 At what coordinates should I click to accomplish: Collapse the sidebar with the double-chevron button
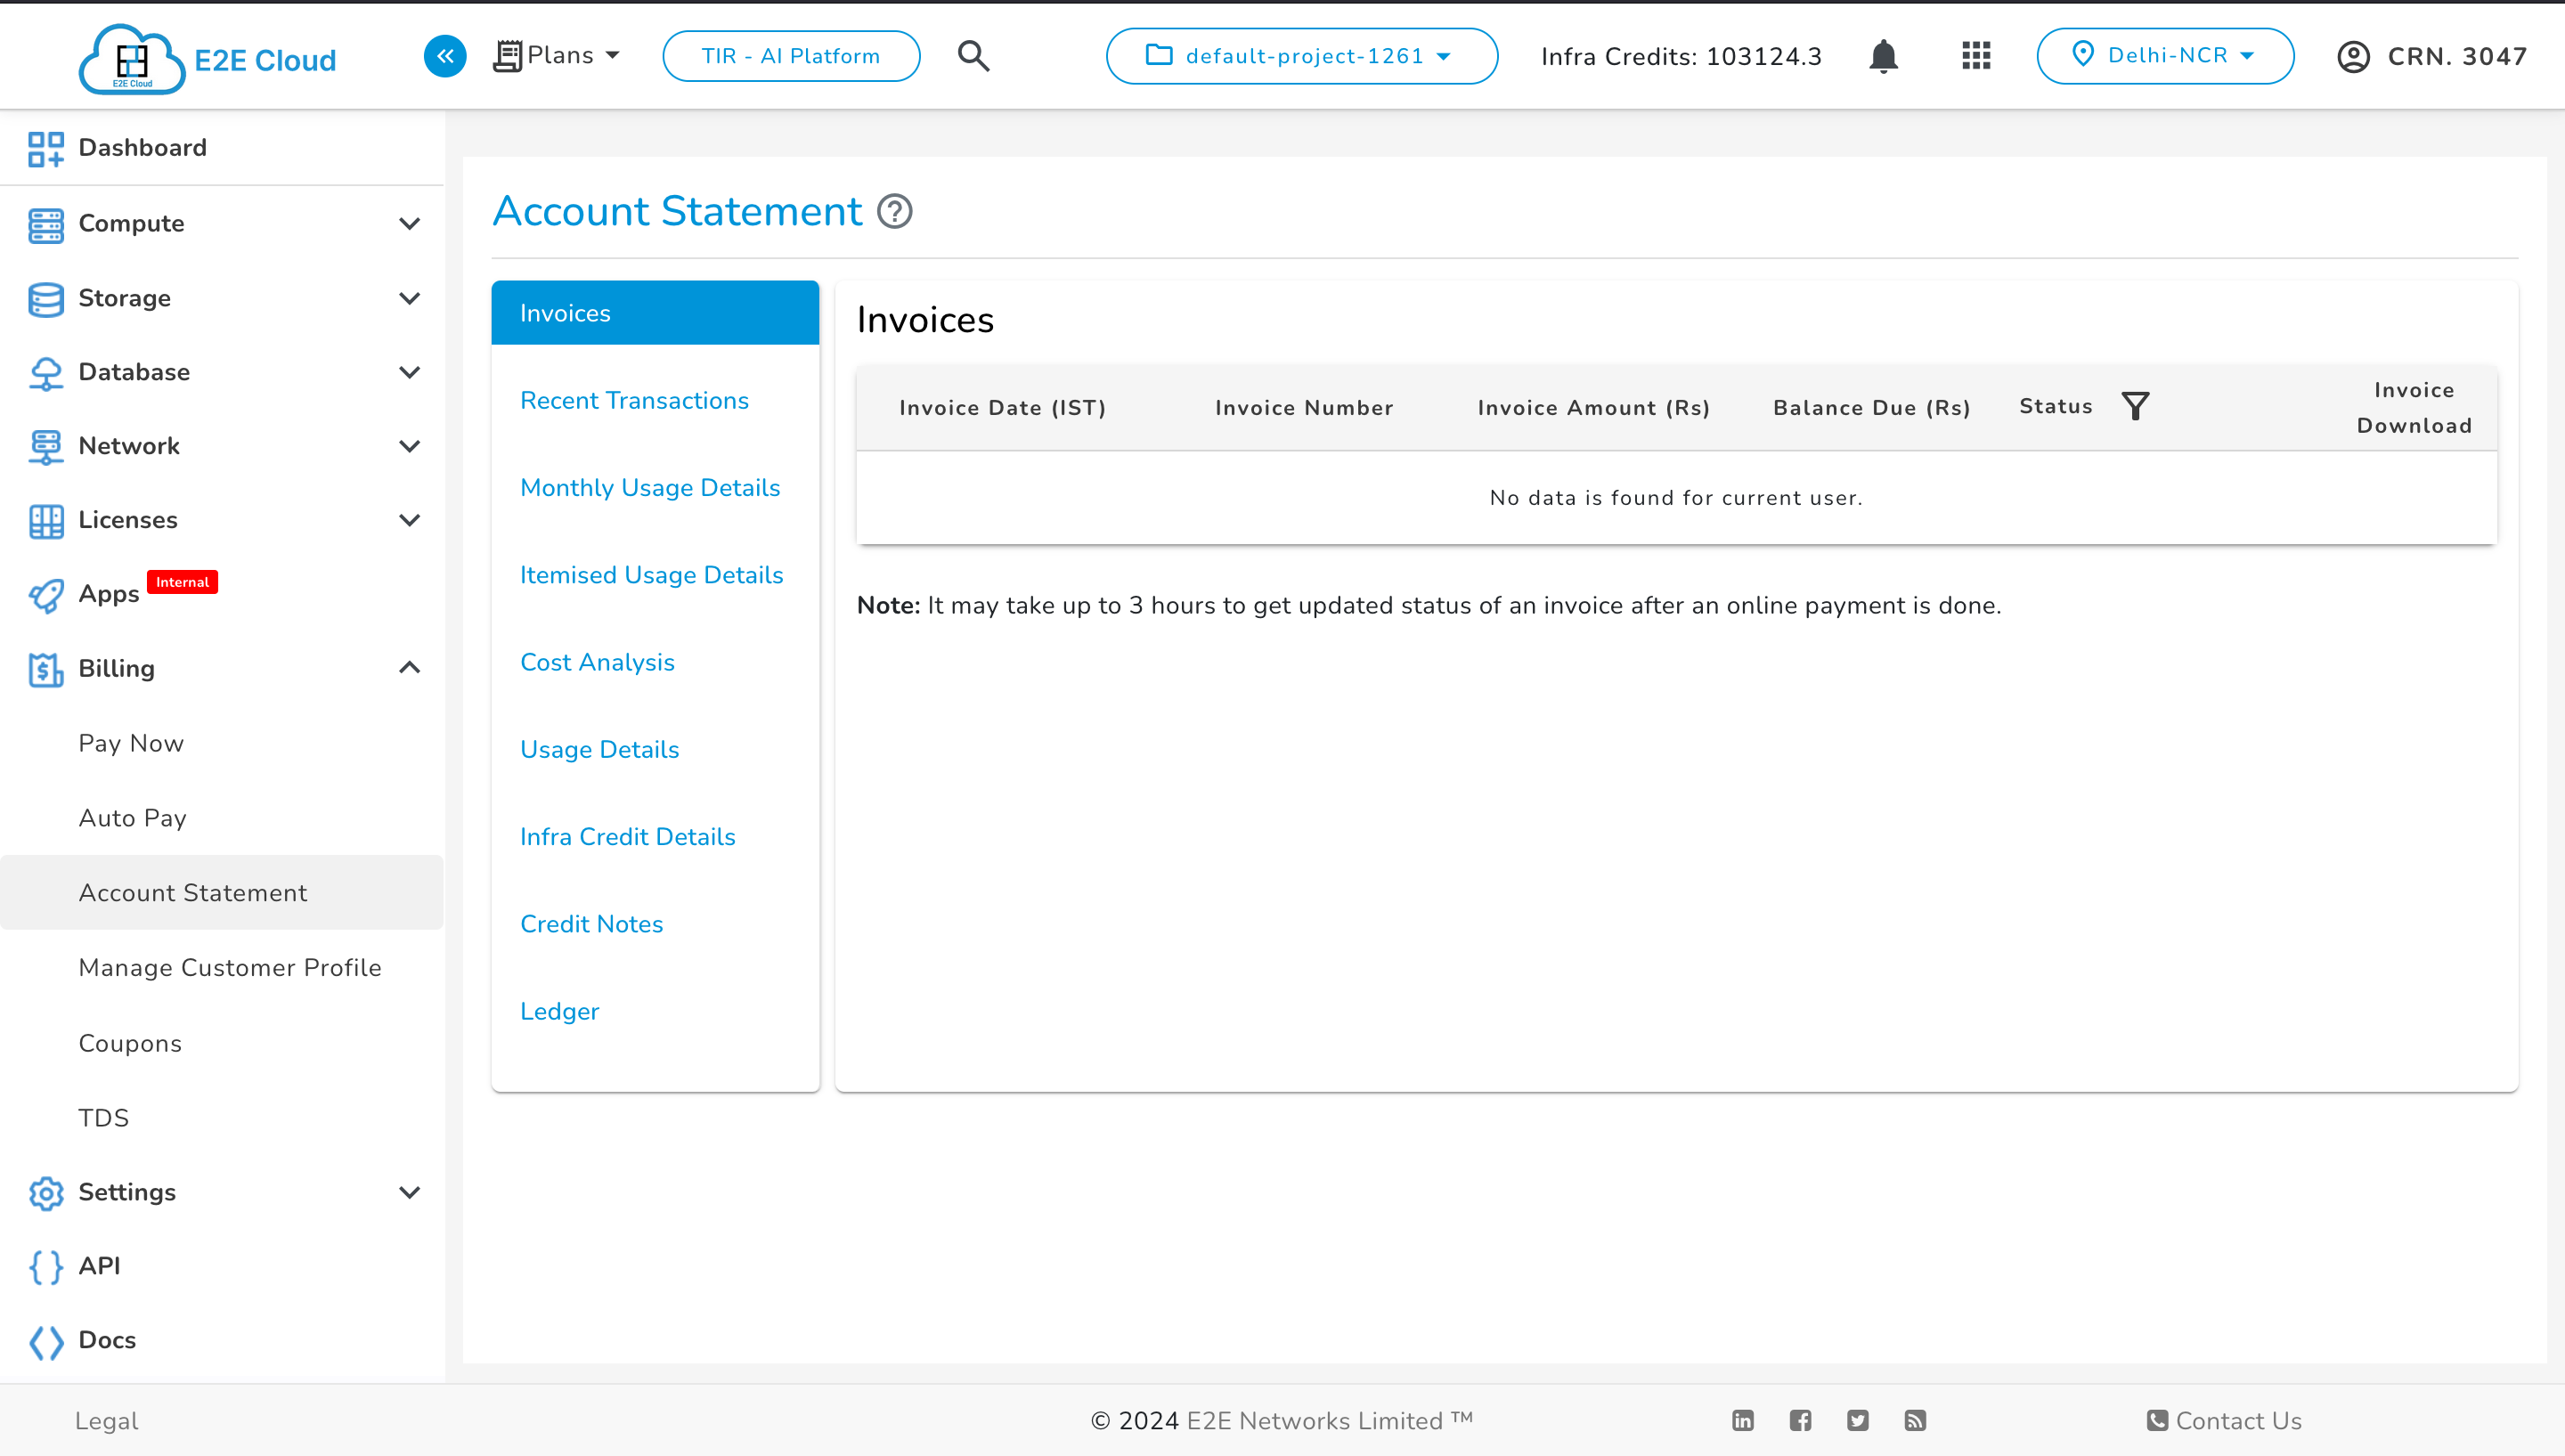pyautogui.click(x=445, y=56)
